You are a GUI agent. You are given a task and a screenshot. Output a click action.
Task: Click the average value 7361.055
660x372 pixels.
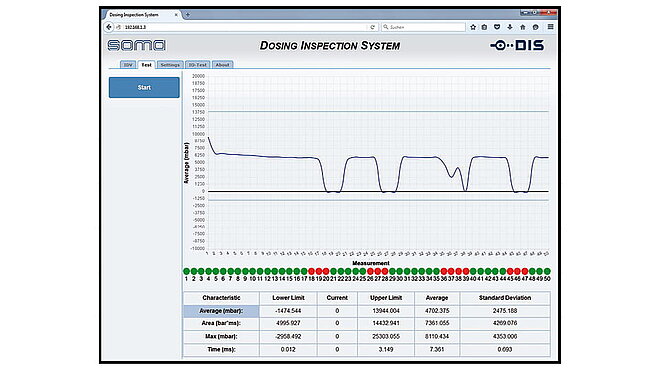pos(437,323)
